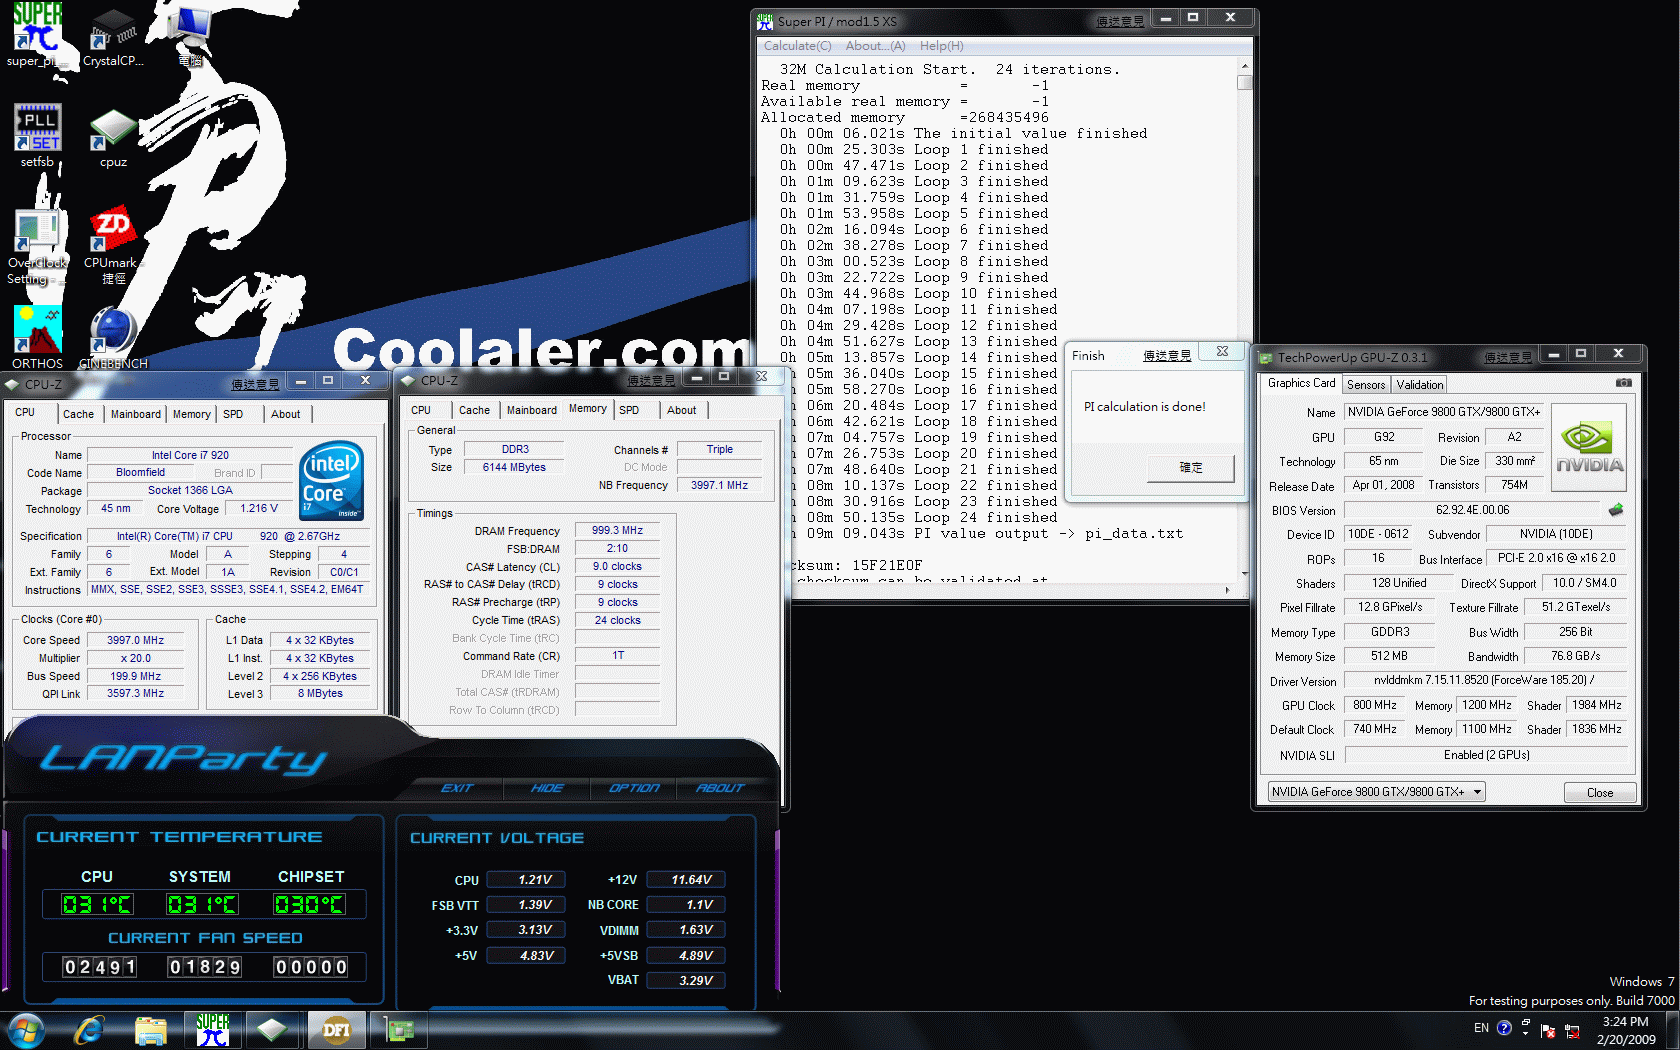
Task: Click the Core Speed 3997.0 MHz value
Action: pyautogui.click(x=136, y=640)
